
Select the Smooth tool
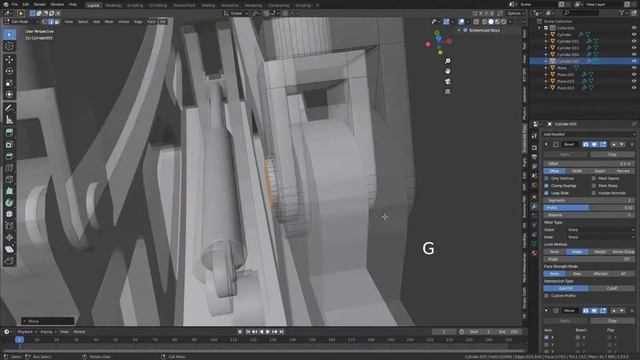(9, 214)
